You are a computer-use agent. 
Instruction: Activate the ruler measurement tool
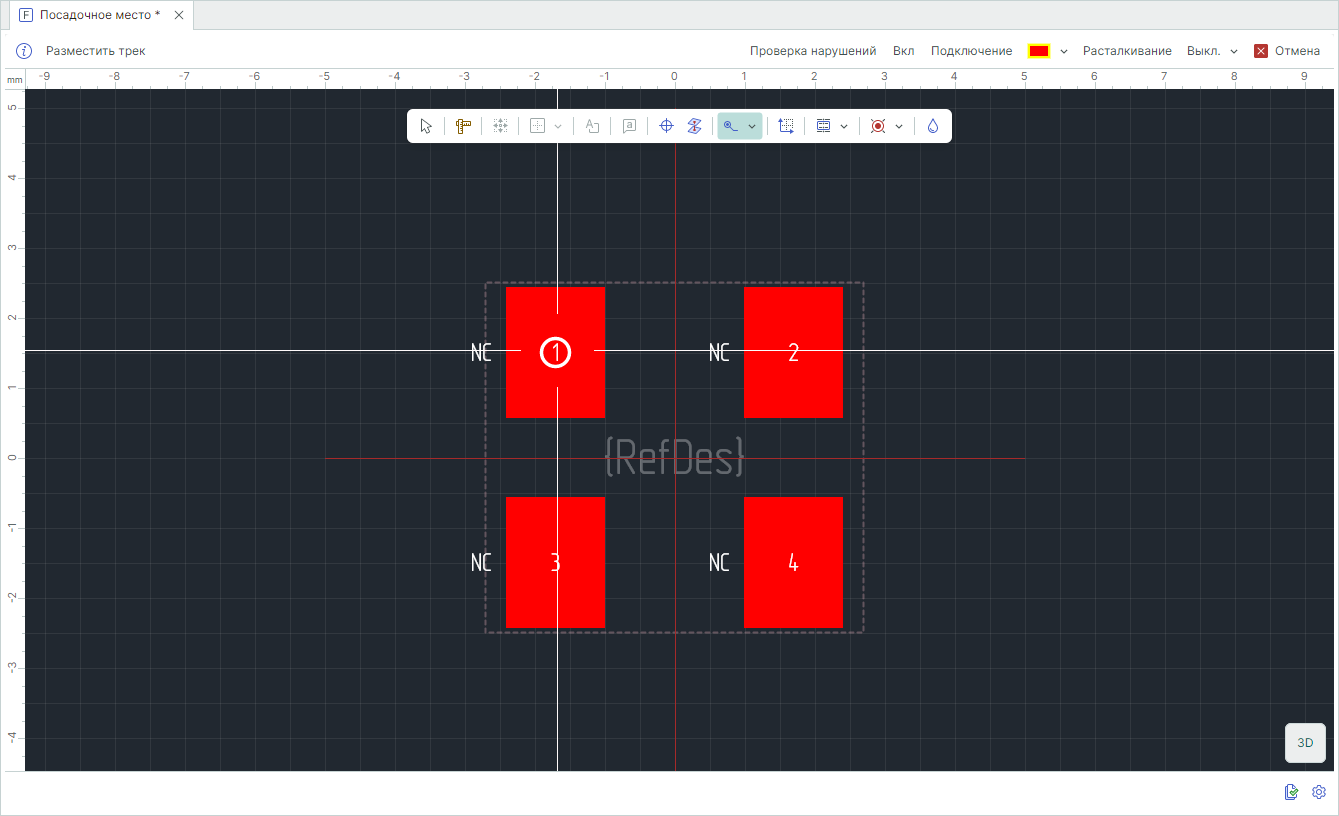463,126
